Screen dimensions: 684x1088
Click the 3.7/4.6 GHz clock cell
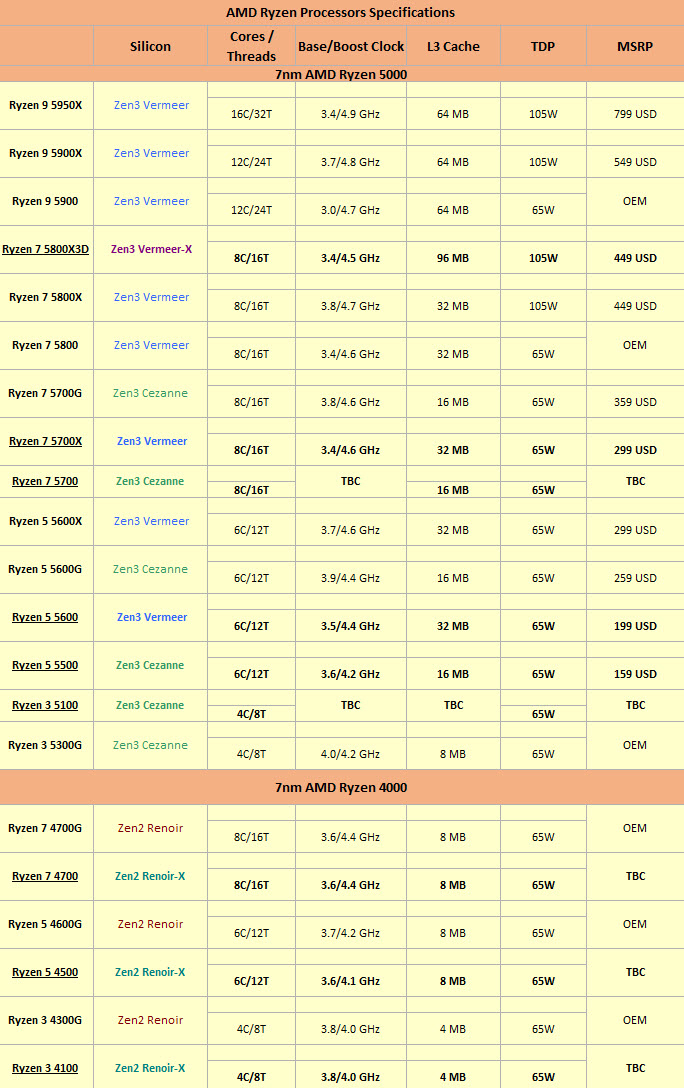(350, 530)
